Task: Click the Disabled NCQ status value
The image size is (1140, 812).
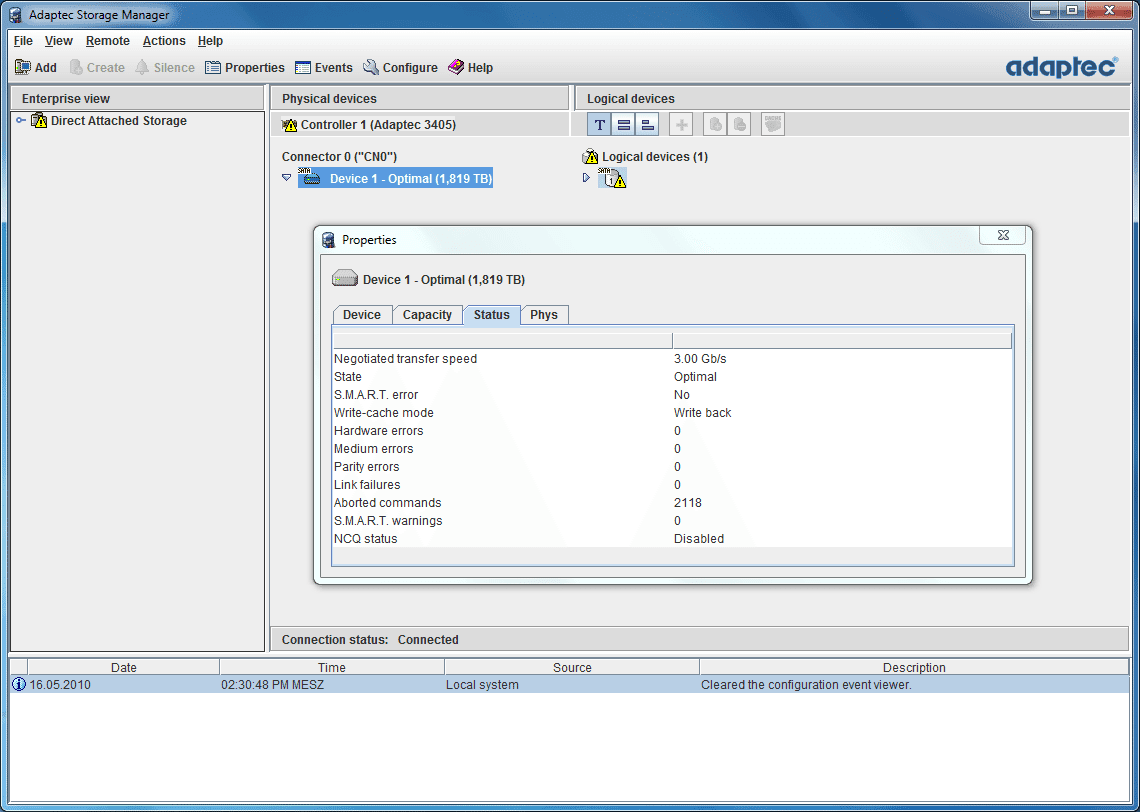Action: [699, 539]
